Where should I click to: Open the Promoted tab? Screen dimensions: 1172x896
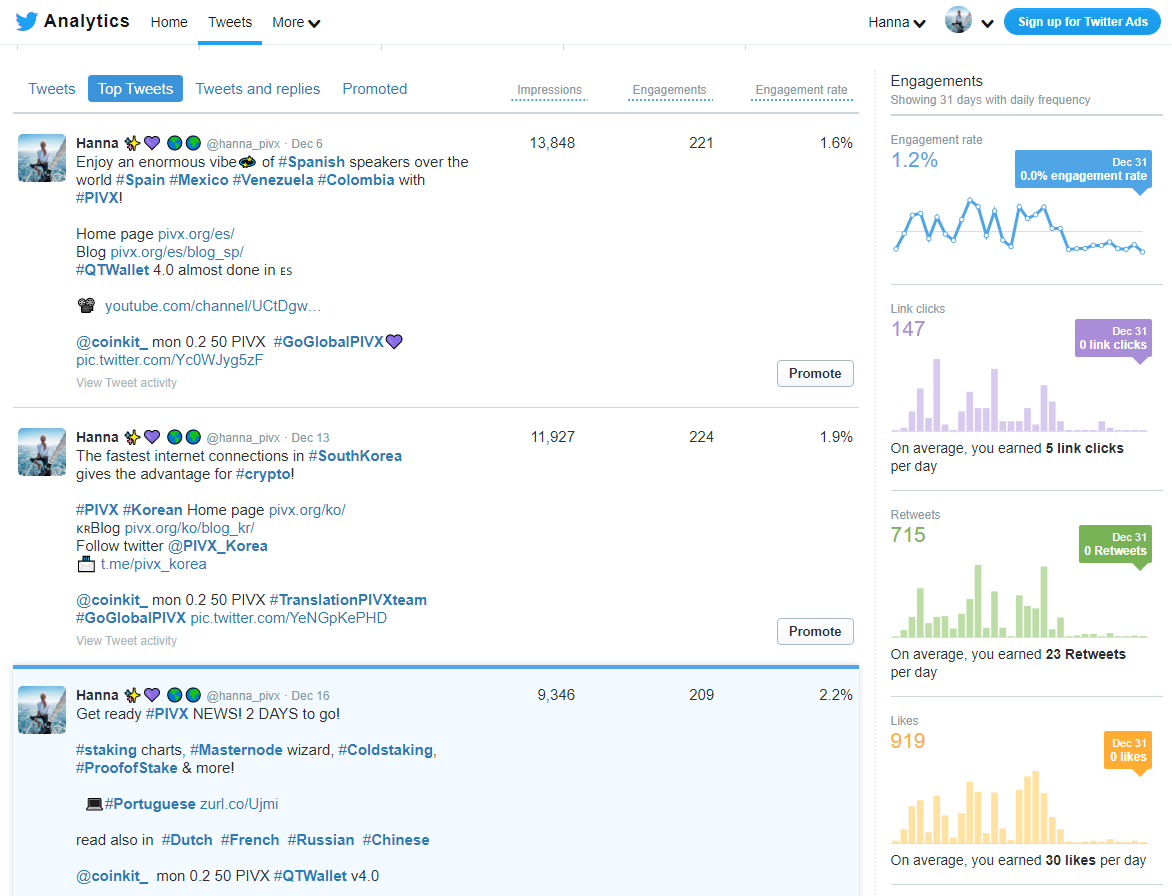[x=374, y=89]
